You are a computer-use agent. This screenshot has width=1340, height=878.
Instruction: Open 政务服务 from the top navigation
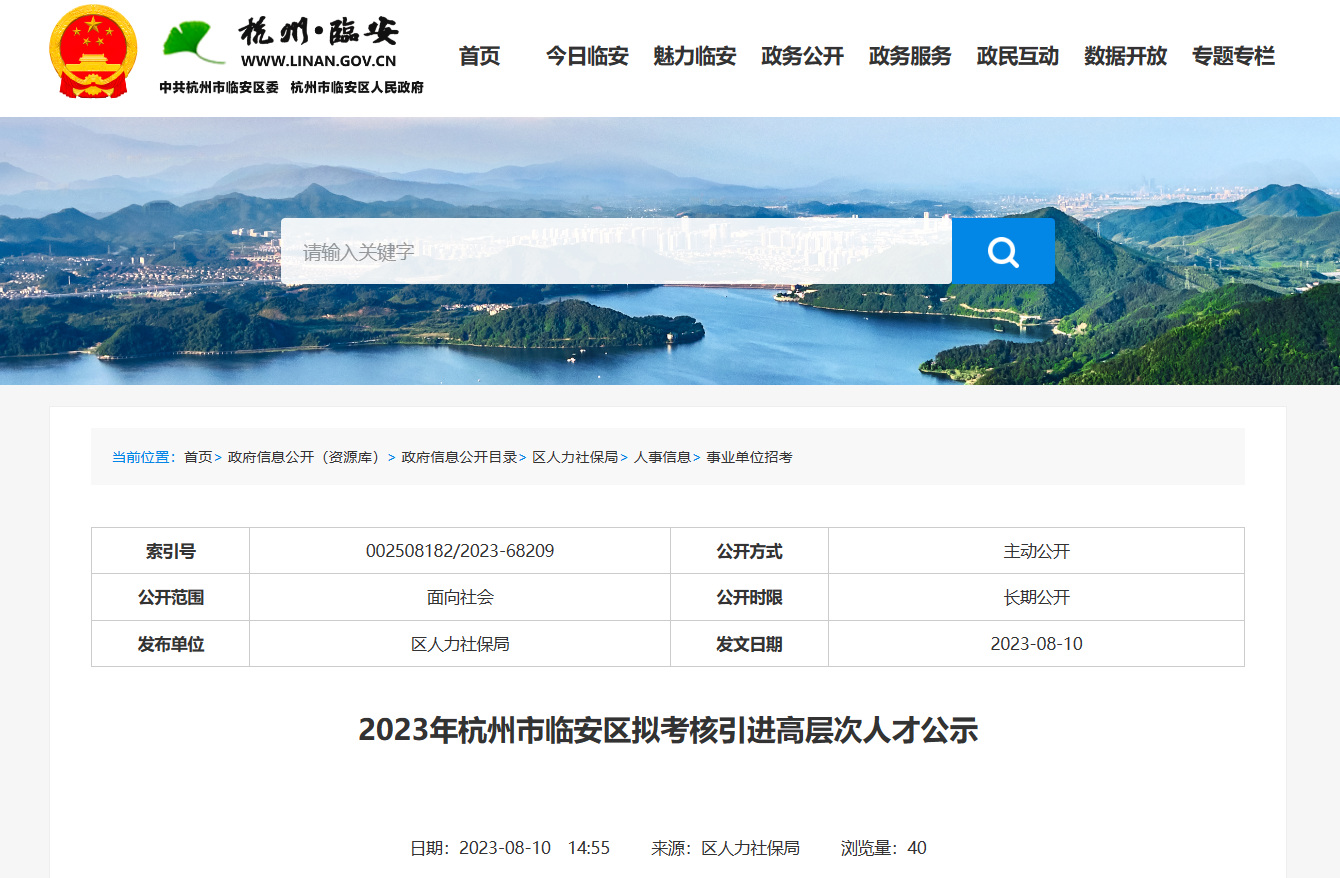coord(910,57)
